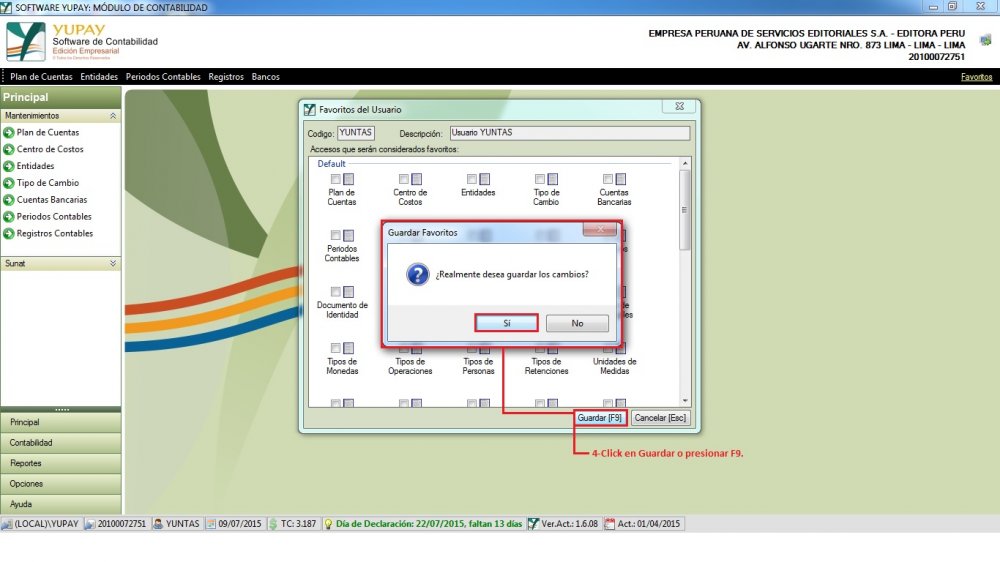Click the calendar icon next to 09/07/2015
Viewport: 1000px width, 562px height.
[x=211, y=524]
